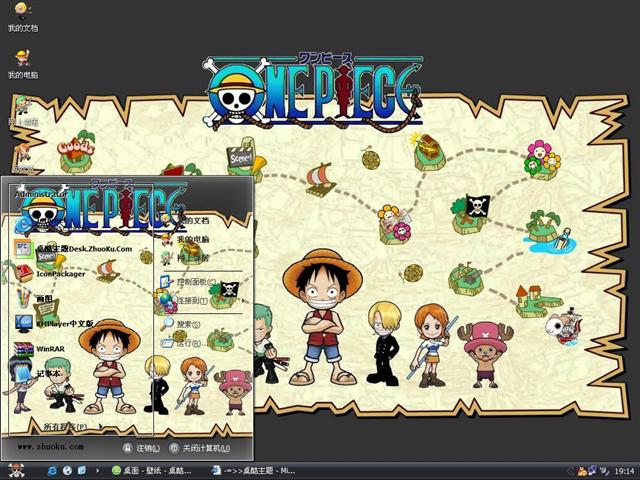Open the Zoro-themed network desktop icon
The width and height of the screenshot is (640, 480).
pyautogui.click(x=24, y=111)
